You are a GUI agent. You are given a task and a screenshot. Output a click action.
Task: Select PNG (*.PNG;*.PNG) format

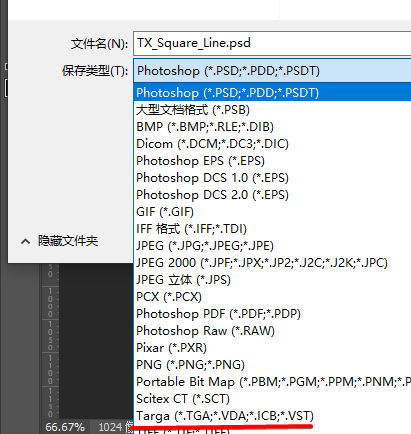point(272,365)
